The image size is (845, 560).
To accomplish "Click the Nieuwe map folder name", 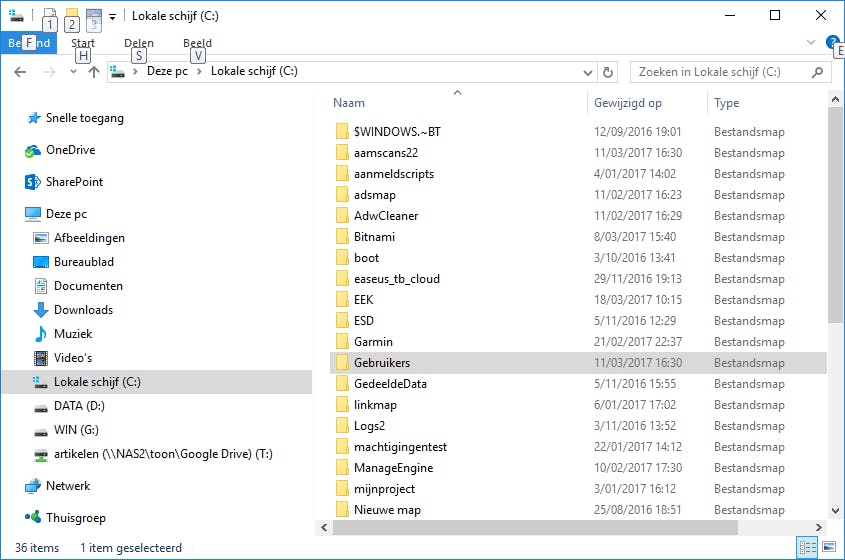I will pyautogui.click(x=387, y=510).
